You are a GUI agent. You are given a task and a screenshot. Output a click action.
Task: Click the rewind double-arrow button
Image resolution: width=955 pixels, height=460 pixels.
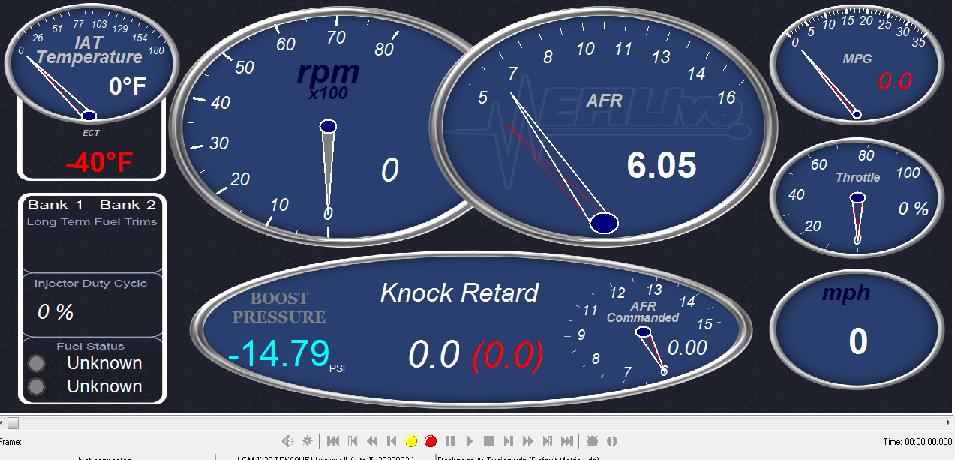pos(372,441)
